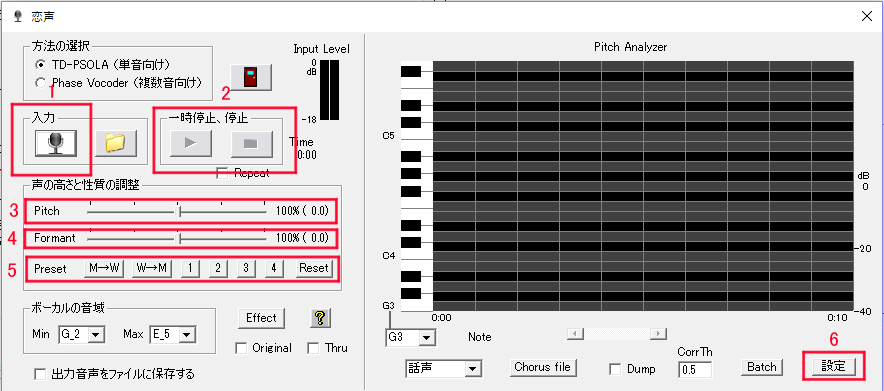Image resolution: width=884 pixels, height=391 pixels.
Task: Enable the Thru checkbox
Action: click(x=313, y=348)
